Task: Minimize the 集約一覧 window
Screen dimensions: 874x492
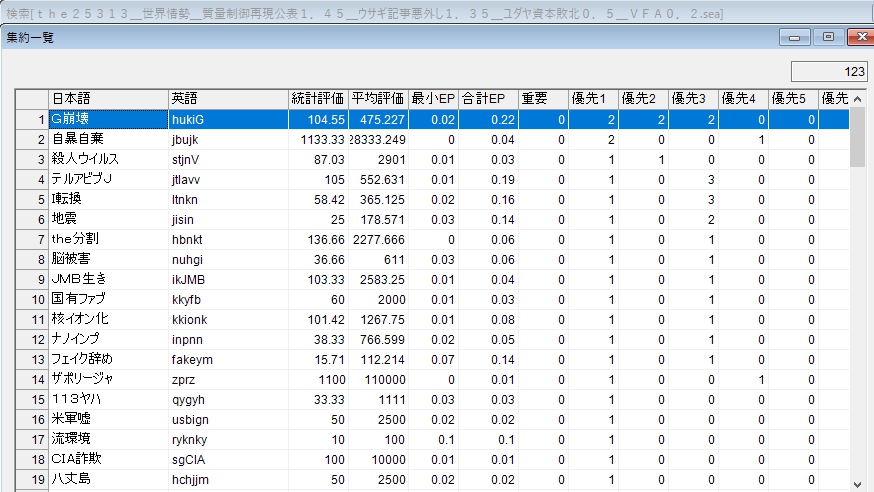Action: [x=798, y=37]
